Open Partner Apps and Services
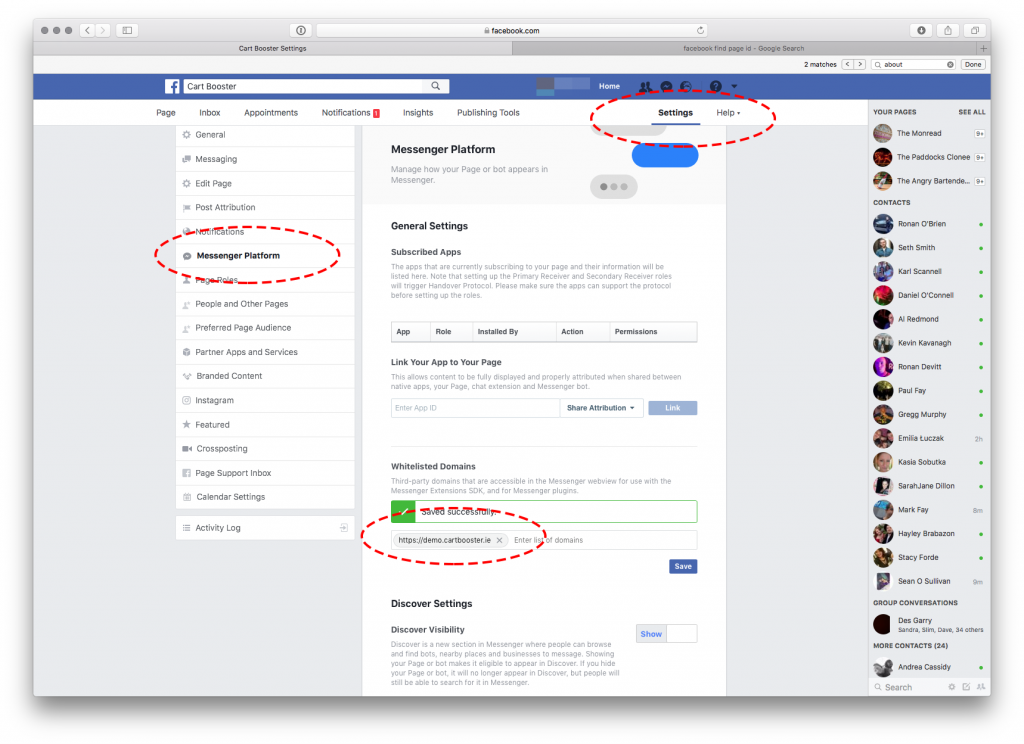 pyautogui.click(x=265, y=352)
